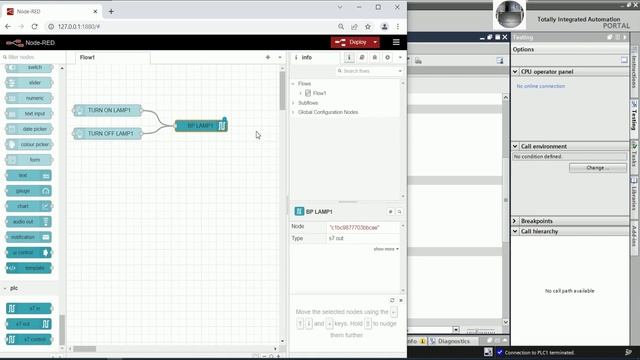Viewport: 640px width, 360px height.
Task: Click the Change button in Call environment
Action: 598,168
